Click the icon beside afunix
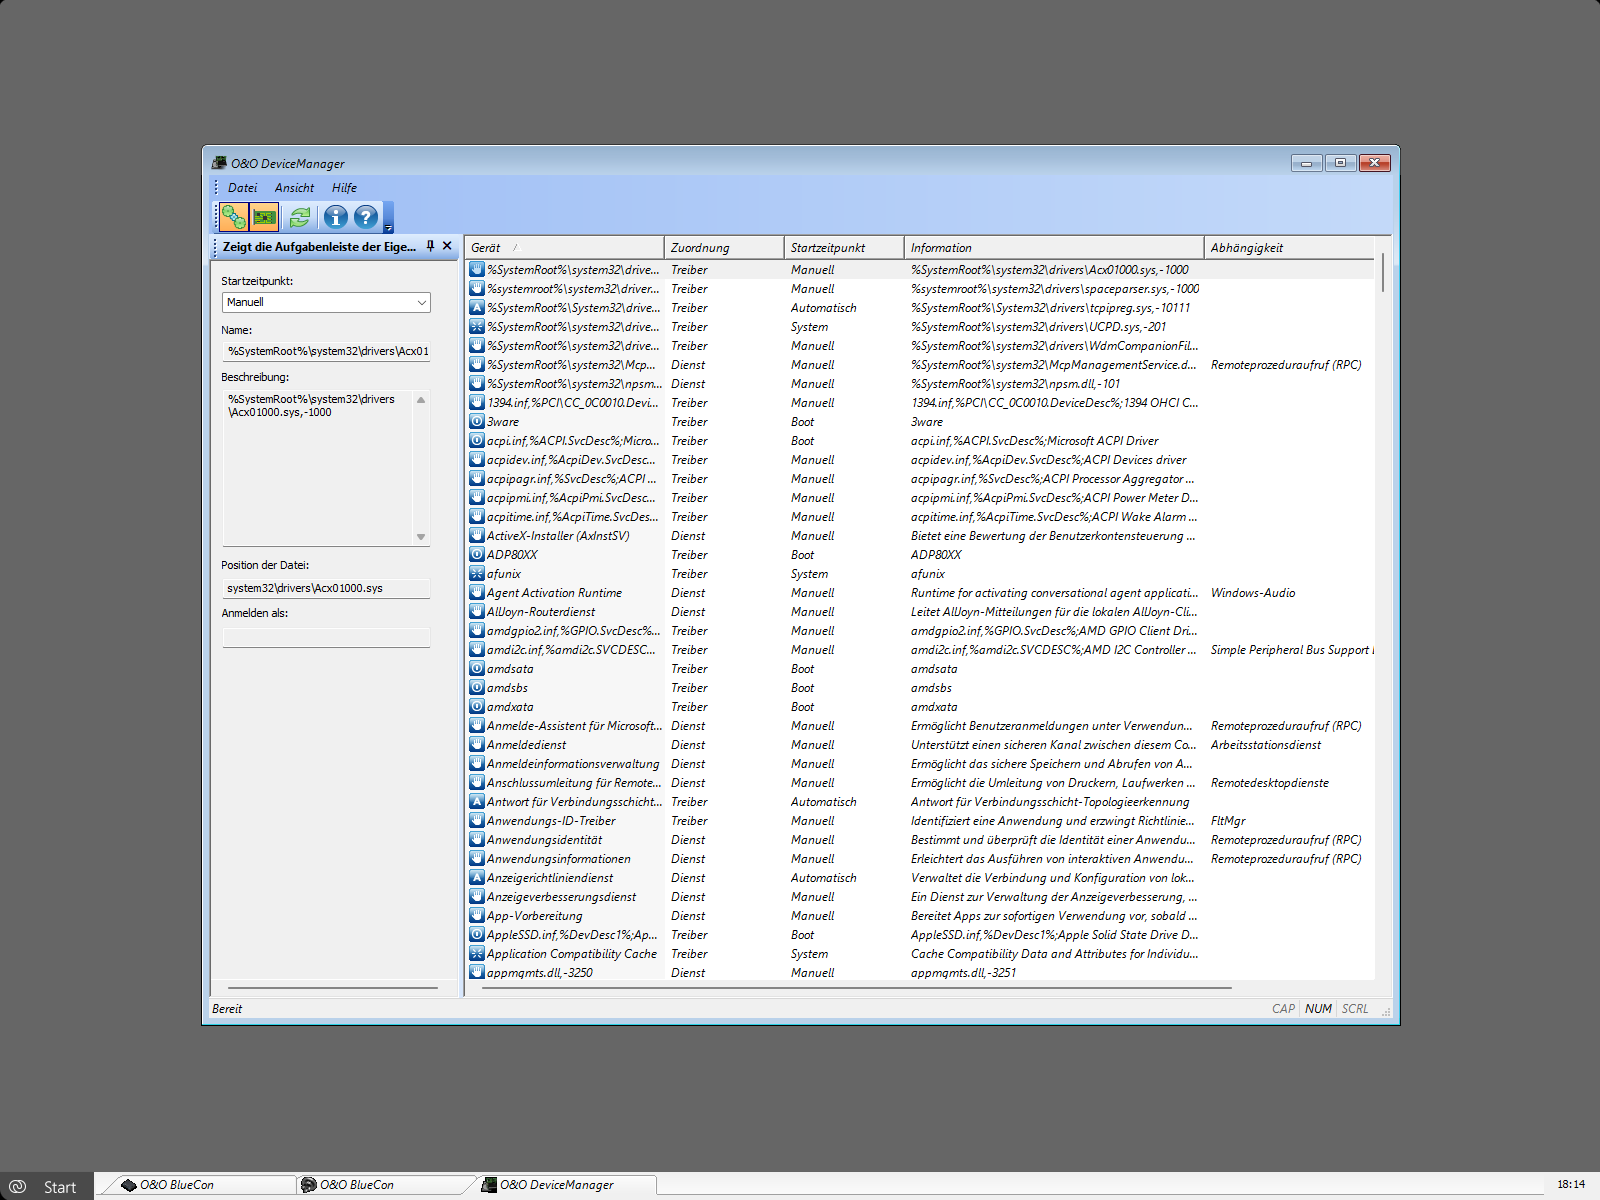Image resolution: width=1600 pixels, height=1200 pixels. 477,574
